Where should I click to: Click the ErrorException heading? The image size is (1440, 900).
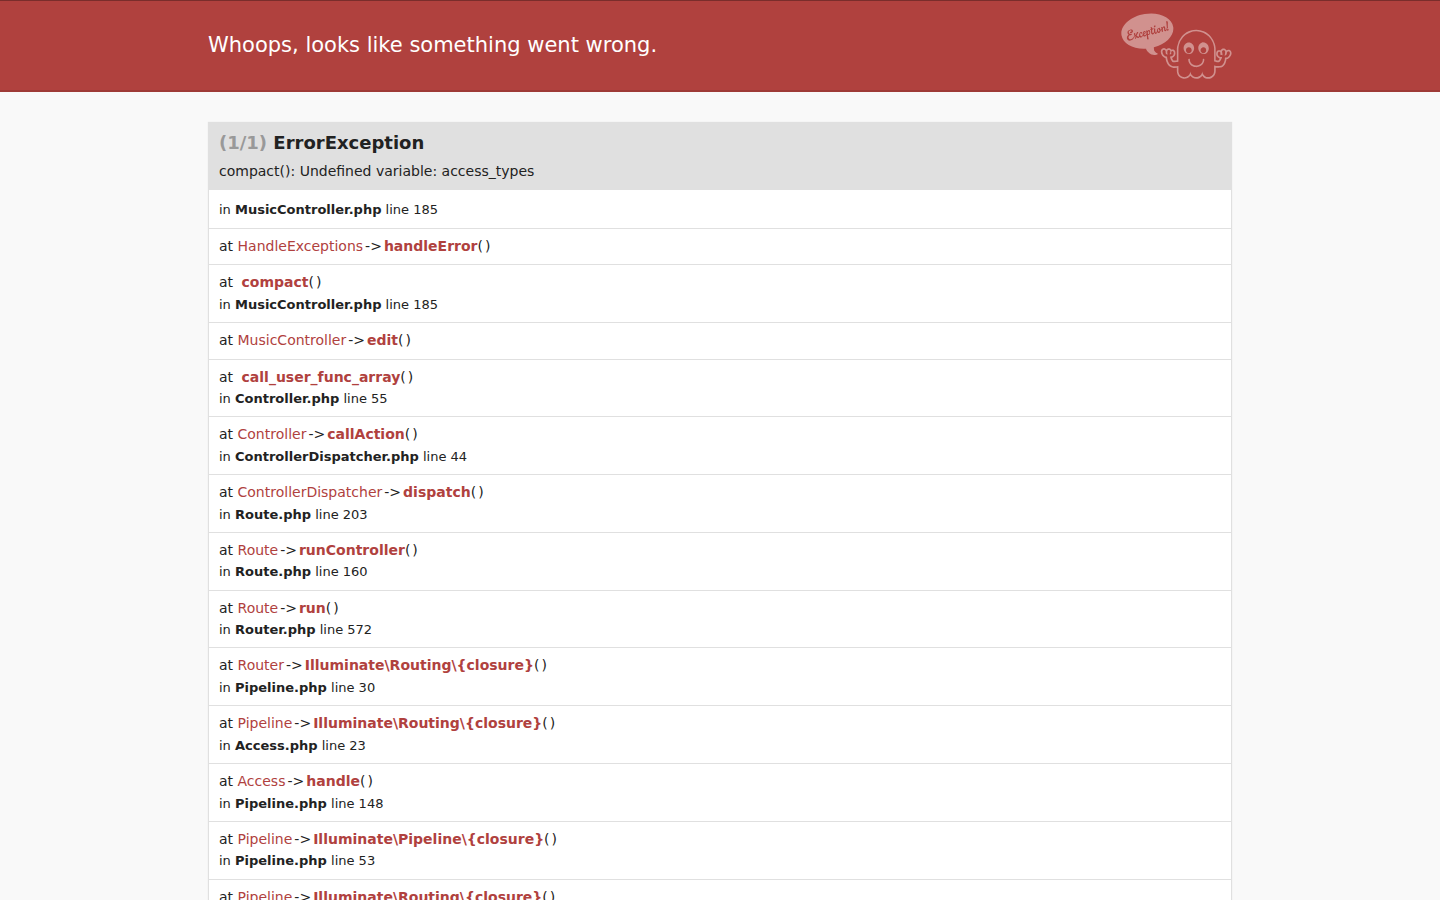(348, 143)
